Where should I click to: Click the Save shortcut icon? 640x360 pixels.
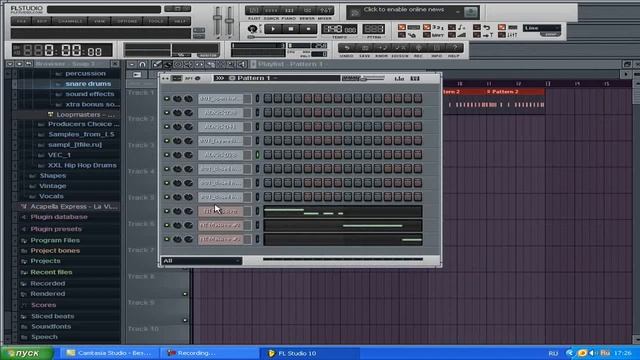364,48
